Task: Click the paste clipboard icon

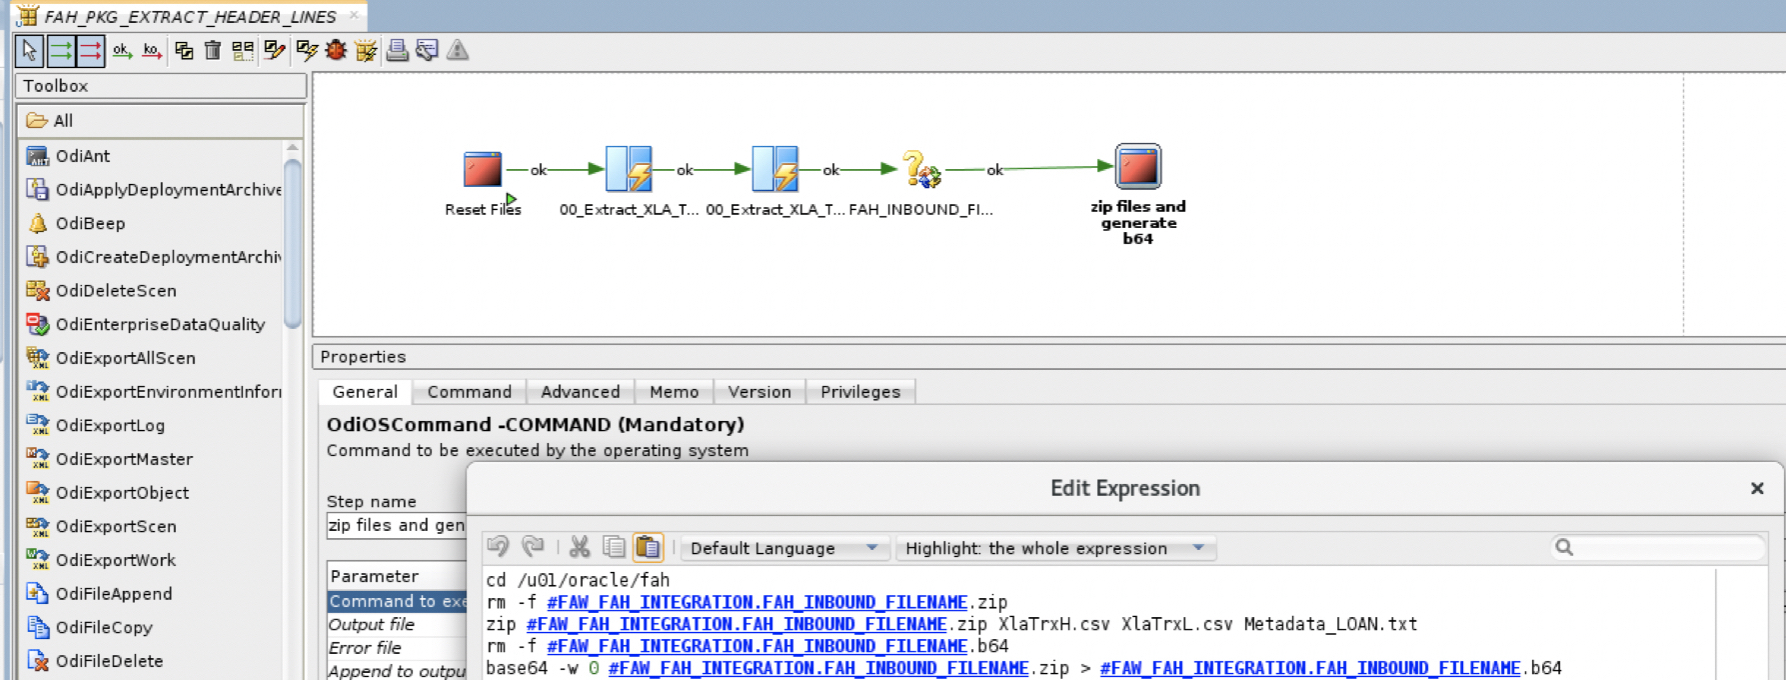Action: point(648,547)
